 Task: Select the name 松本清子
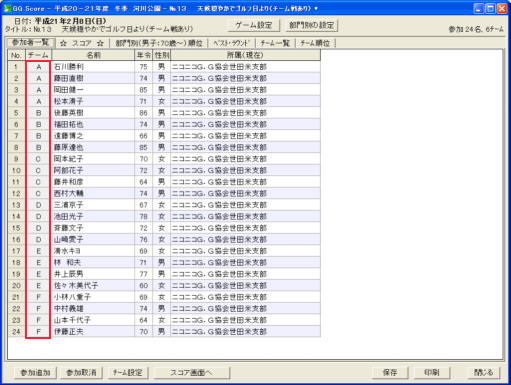pos(69,101)
